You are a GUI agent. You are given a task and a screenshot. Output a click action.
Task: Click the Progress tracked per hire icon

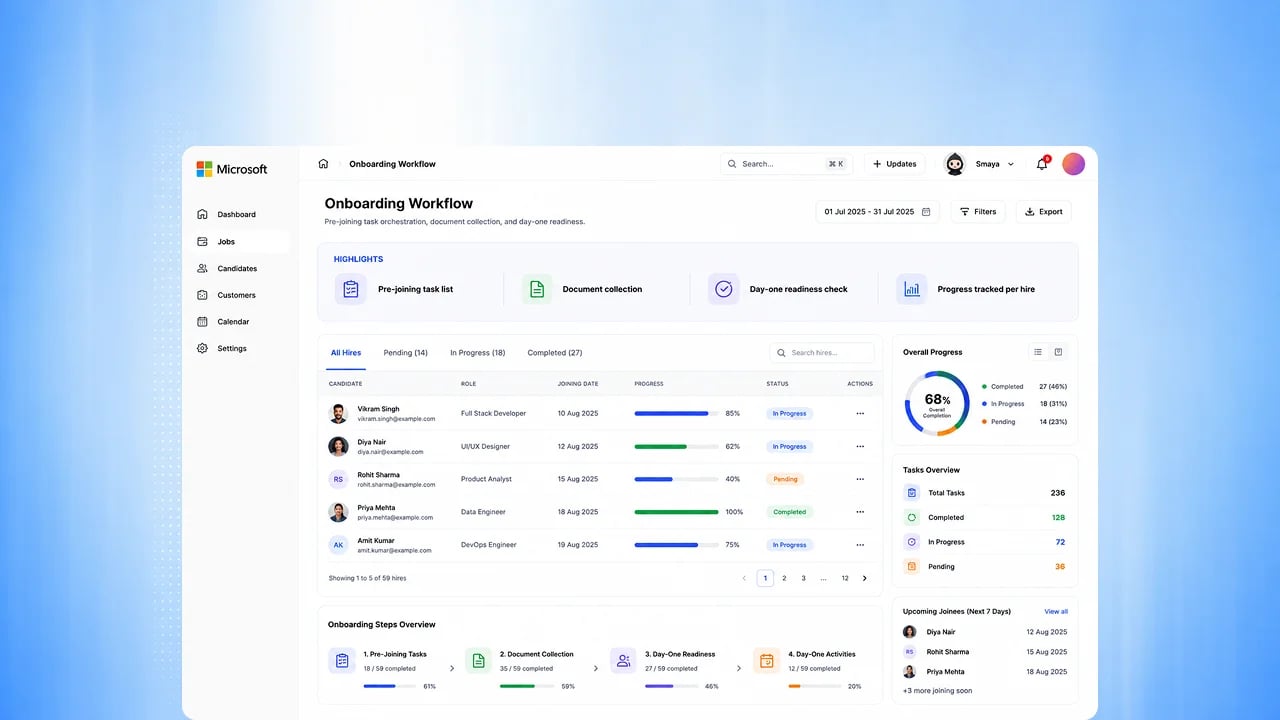pos(911,289)
